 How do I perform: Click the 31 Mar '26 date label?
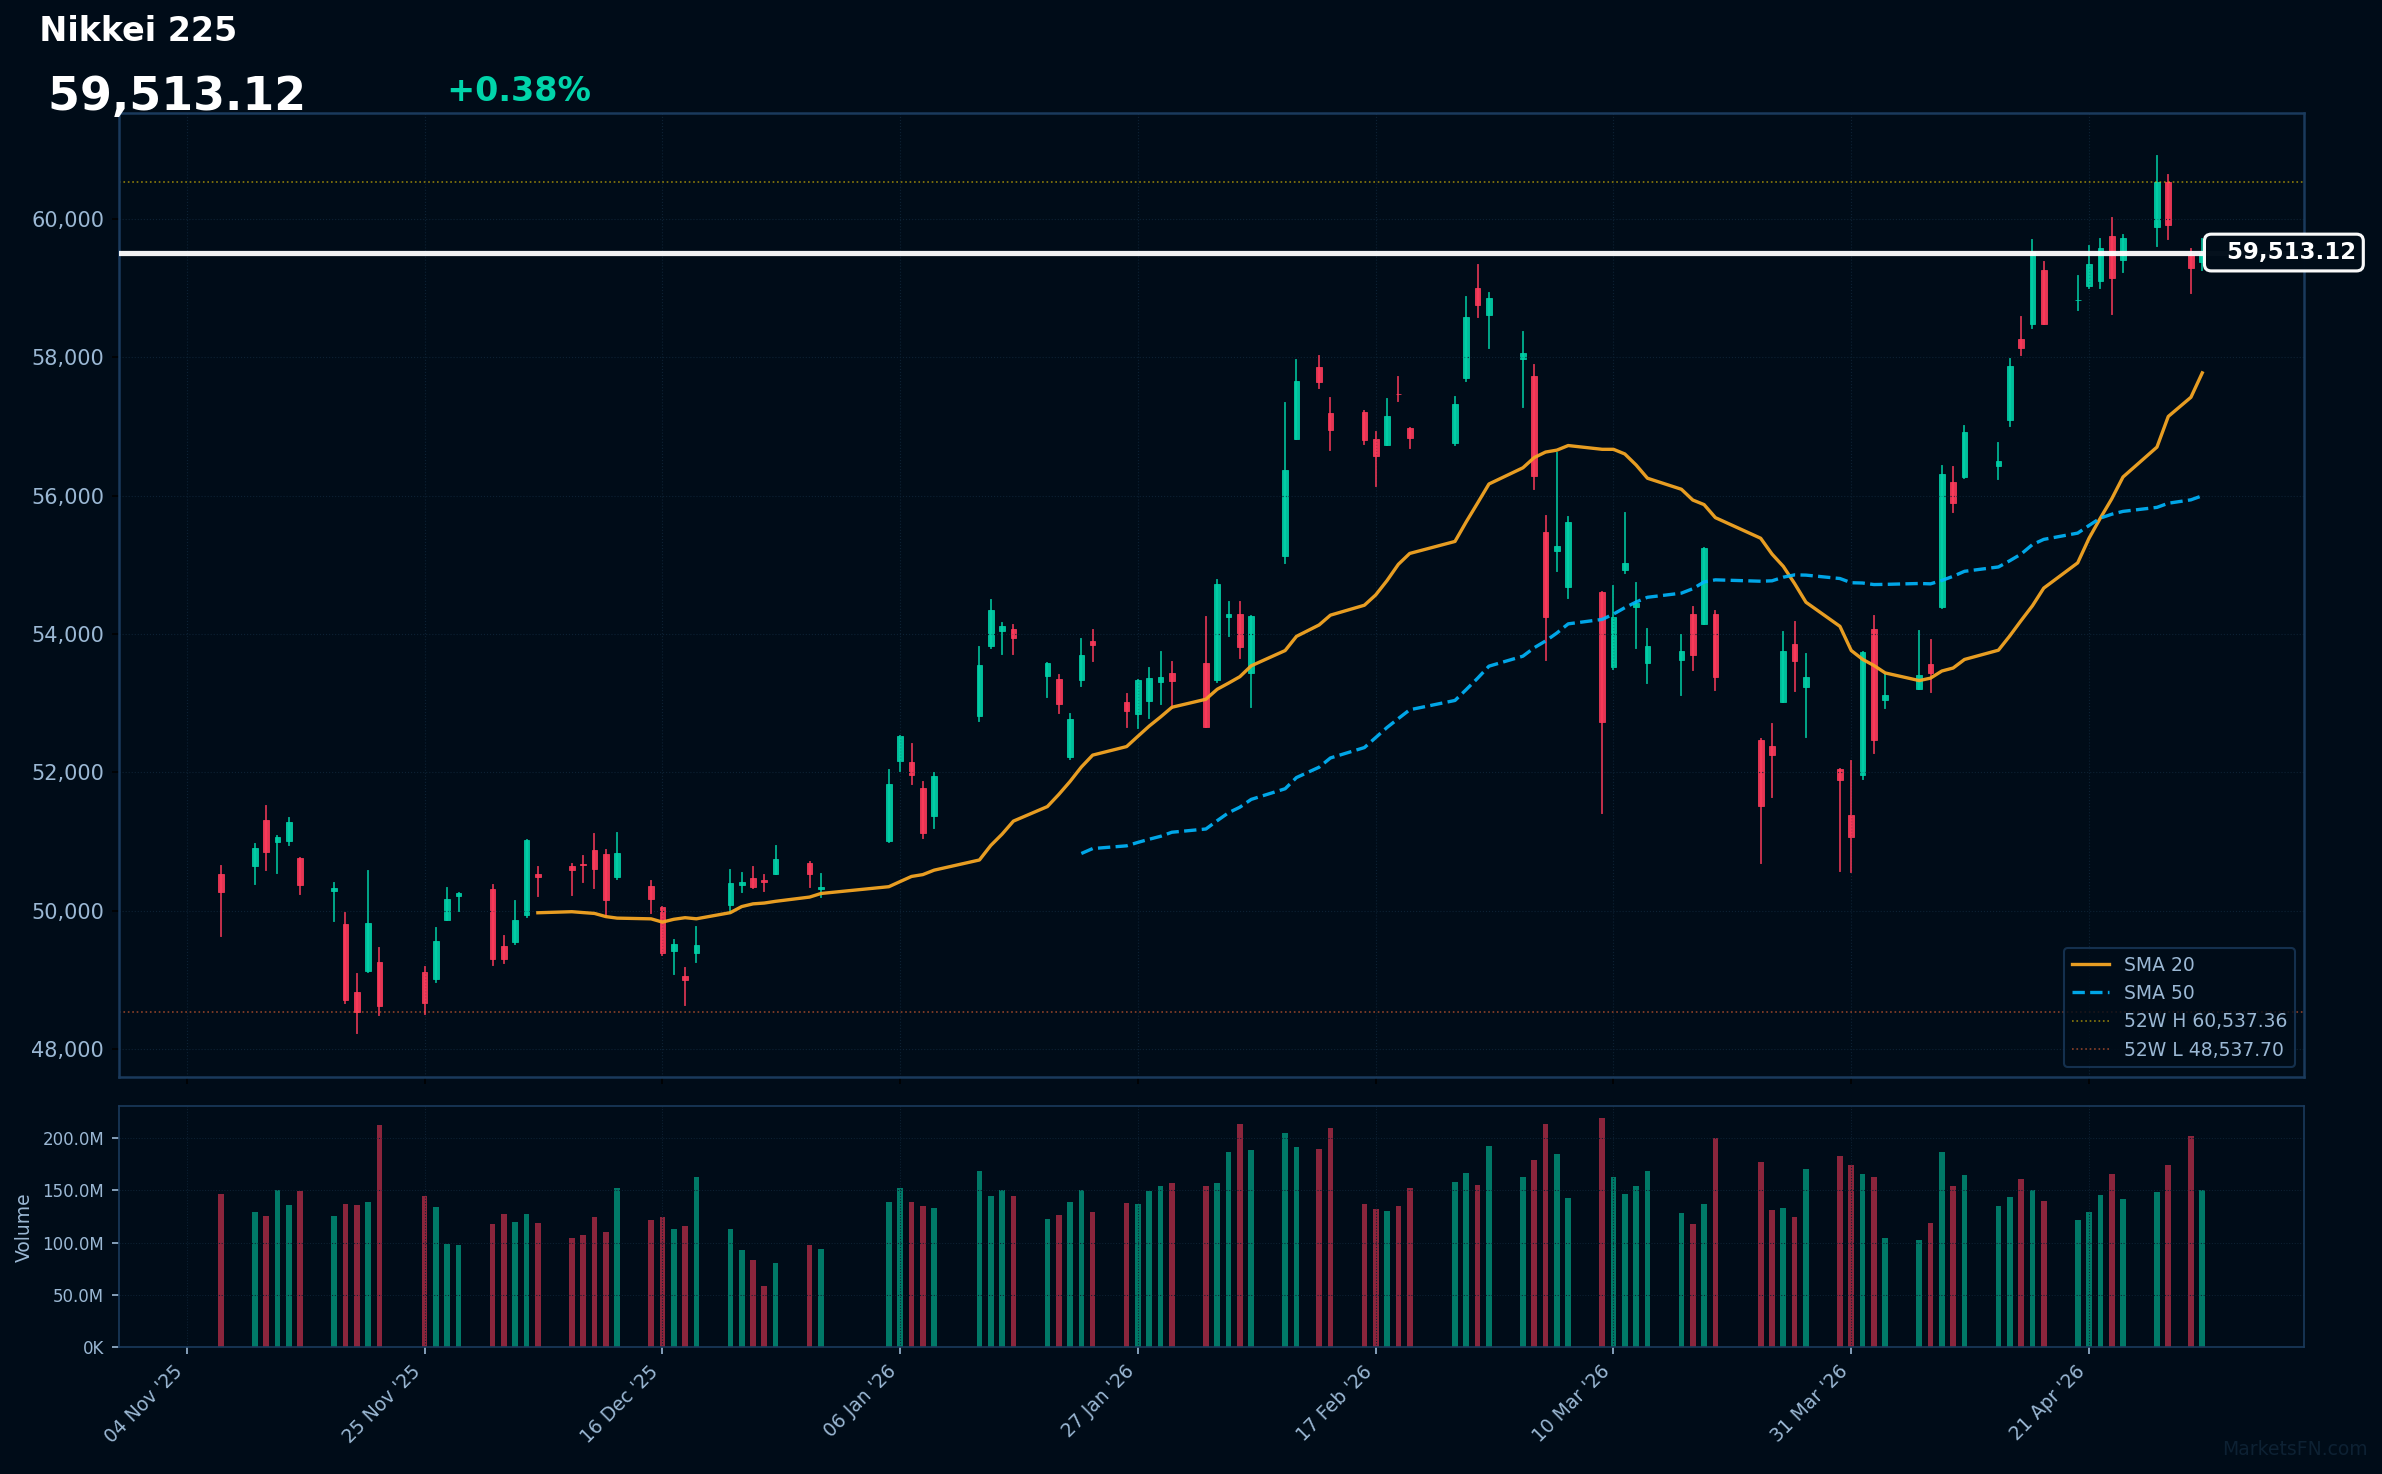tap(1809, 1402)
